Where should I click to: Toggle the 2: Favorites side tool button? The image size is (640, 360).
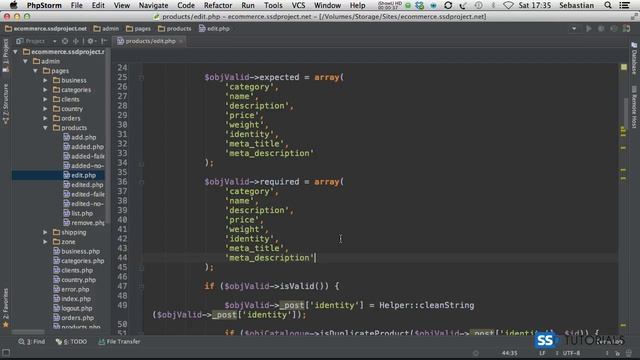(5, 307)
